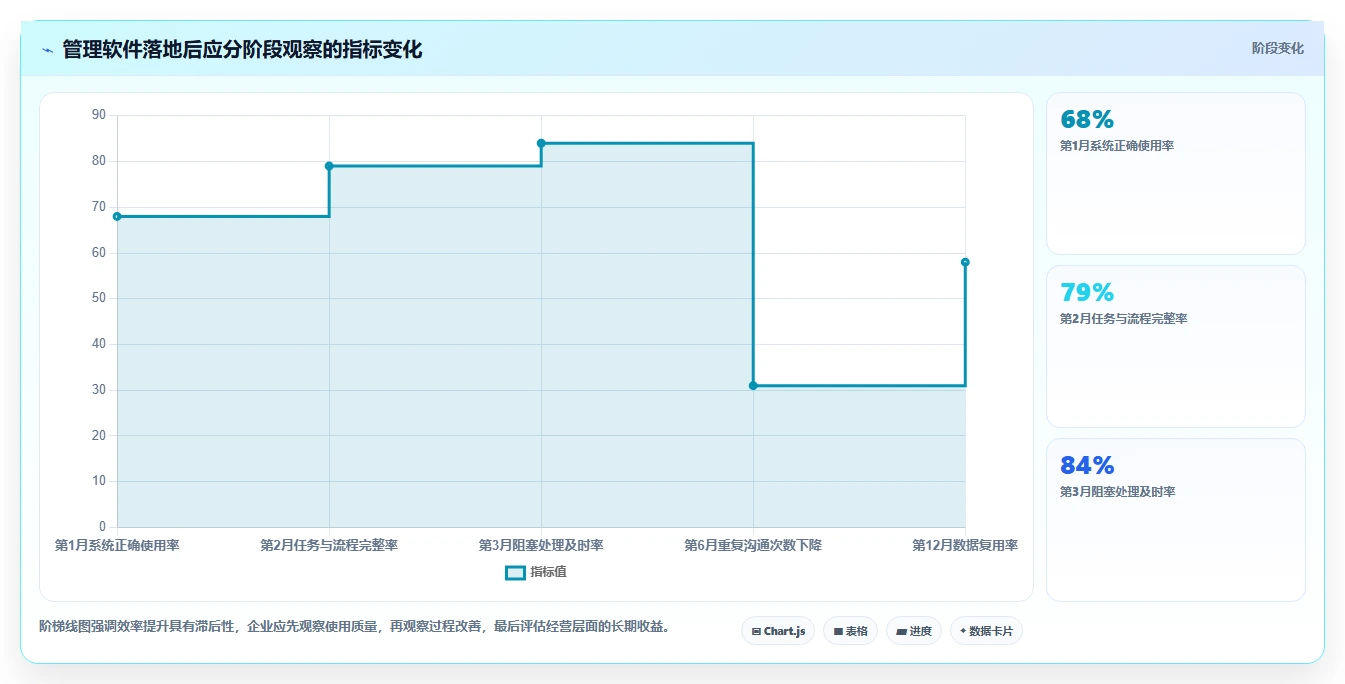Click the data point at value 31

(x=753, y=385)
